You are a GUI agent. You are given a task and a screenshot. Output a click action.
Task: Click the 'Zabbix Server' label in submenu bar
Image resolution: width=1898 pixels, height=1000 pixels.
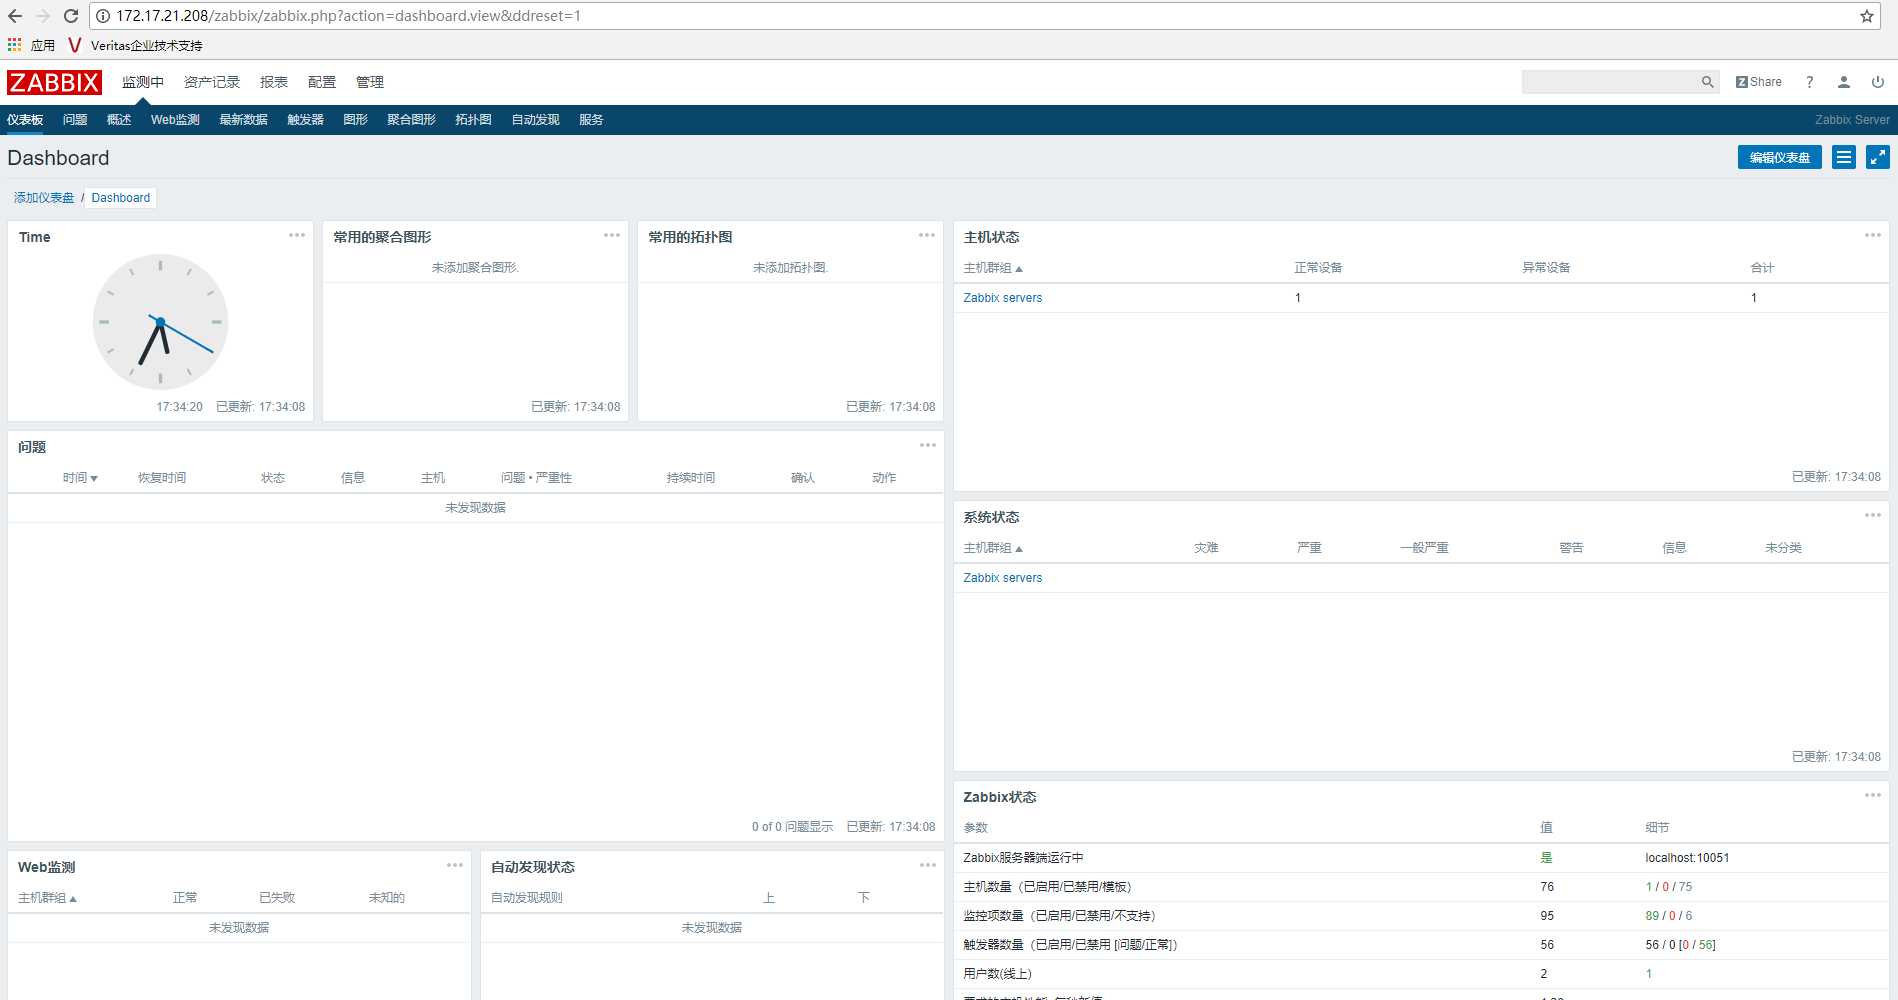(1852, 120)
